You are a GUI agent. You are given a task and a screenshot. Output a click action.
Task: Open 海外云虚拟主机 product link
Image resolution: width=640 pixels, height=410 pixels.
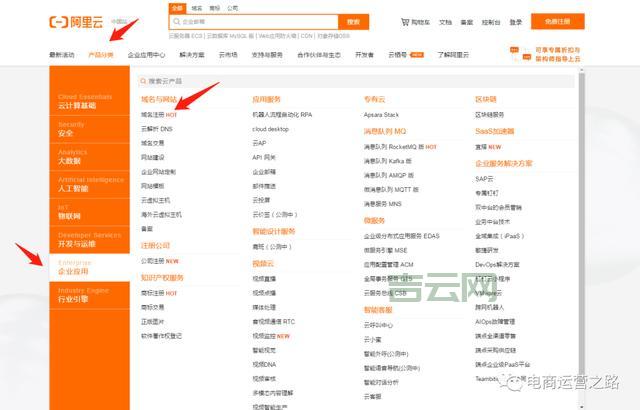[x=161, y=215]
